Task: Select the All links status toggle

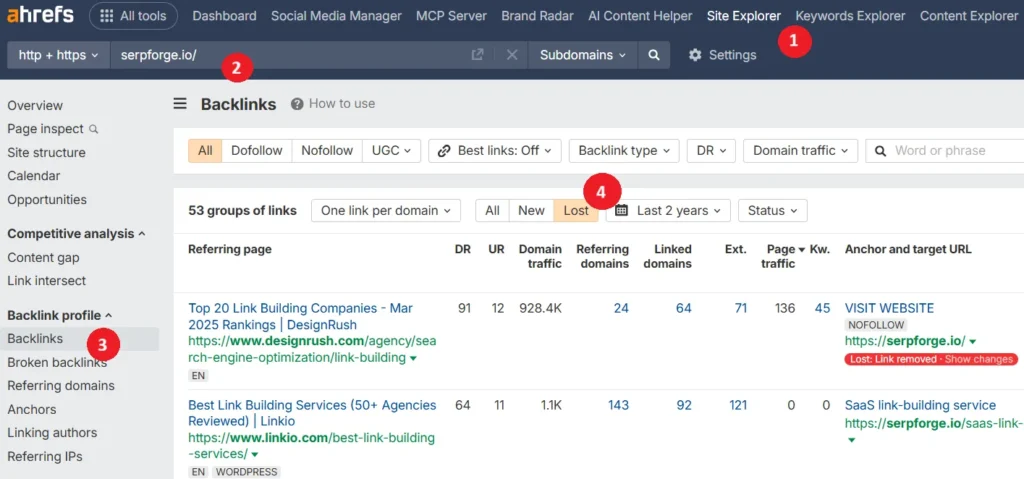Action: tap(492, 210)
